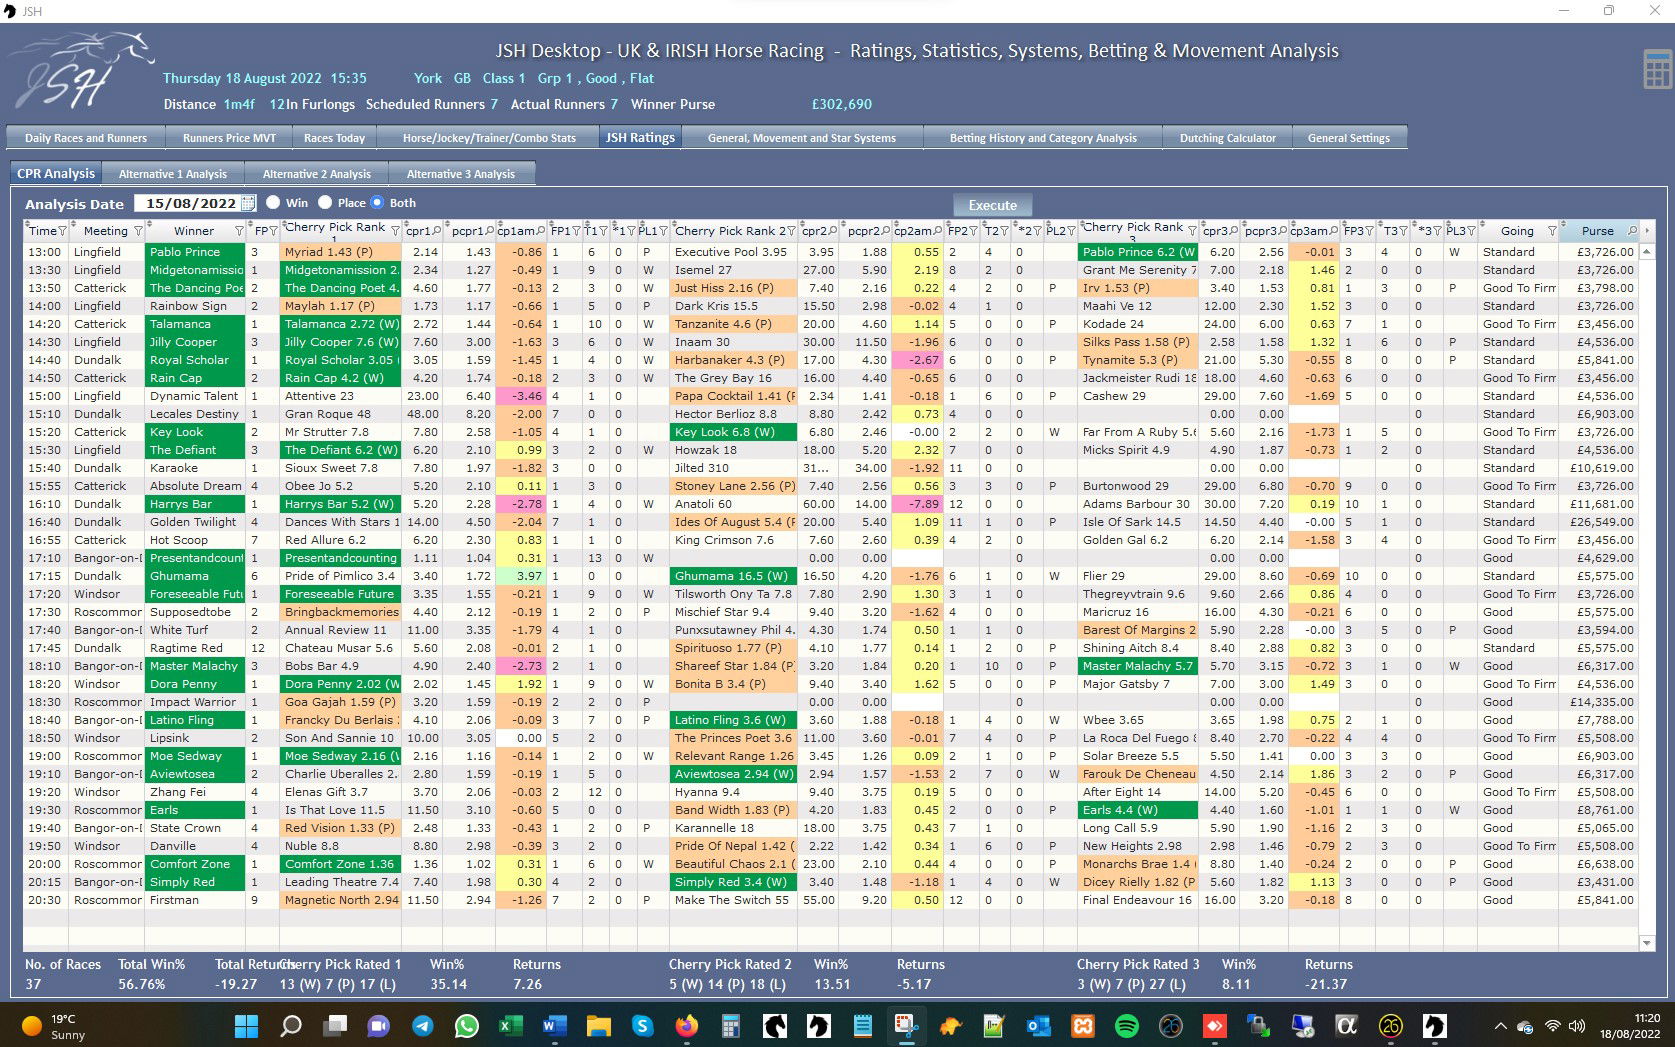Click the cp2am column search icon
The image size is (1675, 1047).
938,231
